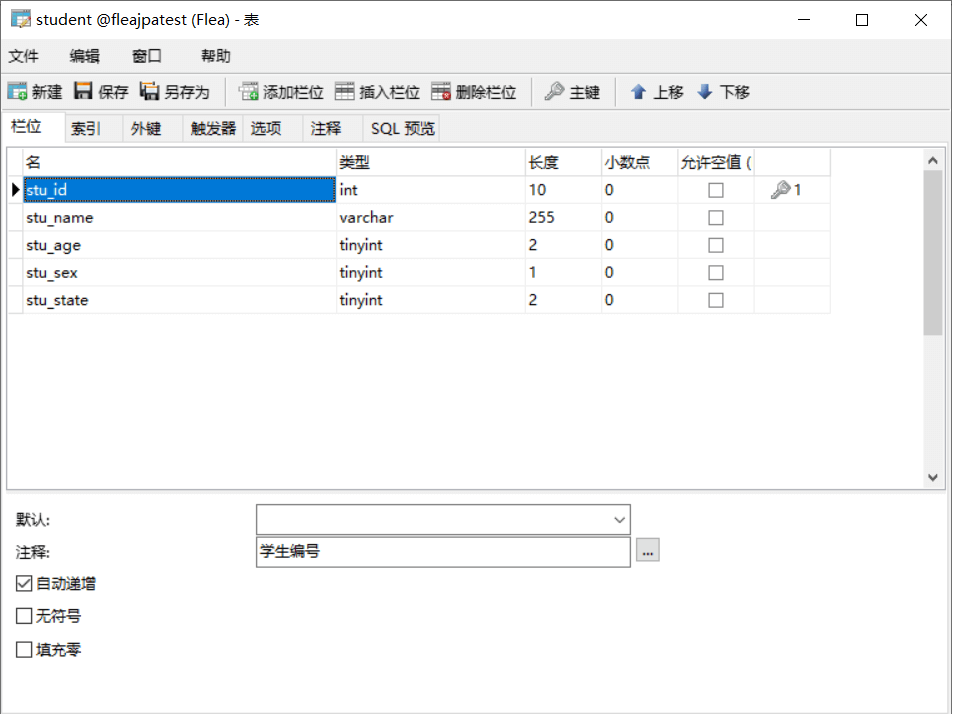This screenshot has height=714, width=953.
Task: Switch to the 索引 tab
Action: coord(86,129)
